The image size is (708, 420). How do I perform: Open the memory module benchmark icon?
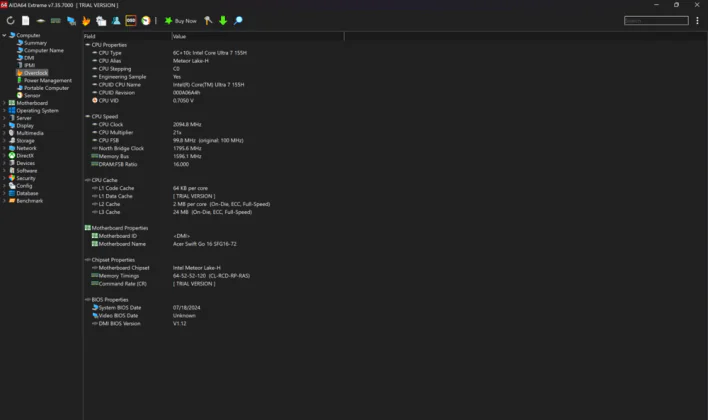[x=56, y=21]
